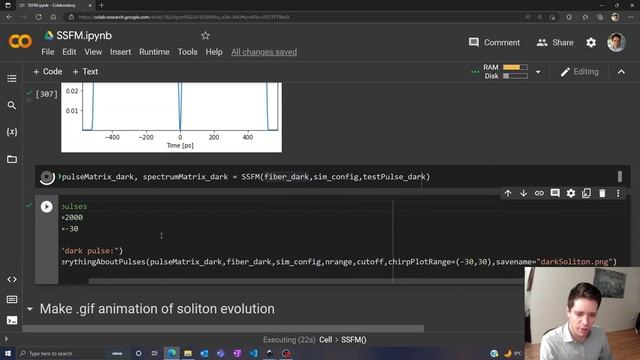This screenshot has width=640, height=360.
Task: Open the find and replace search panel
Action: pyautogui.click(x=11, y=105)
